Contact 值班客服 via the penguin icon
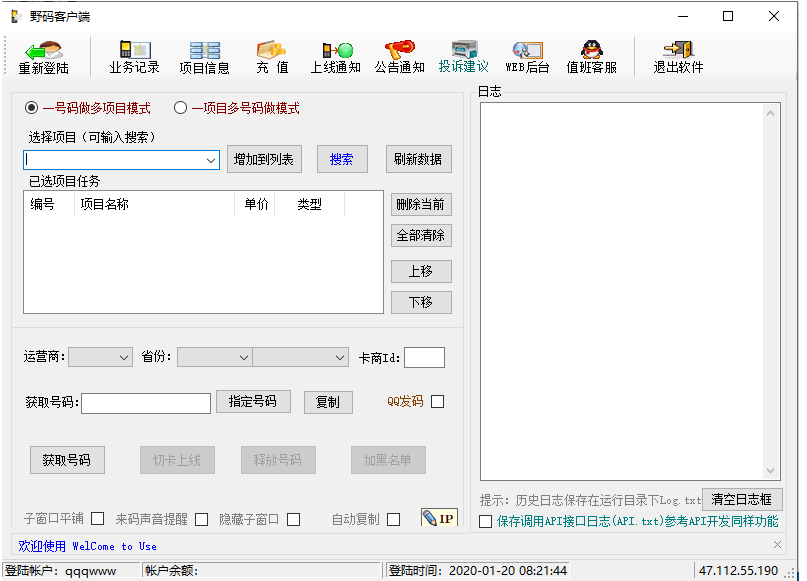 coord(591,58)
